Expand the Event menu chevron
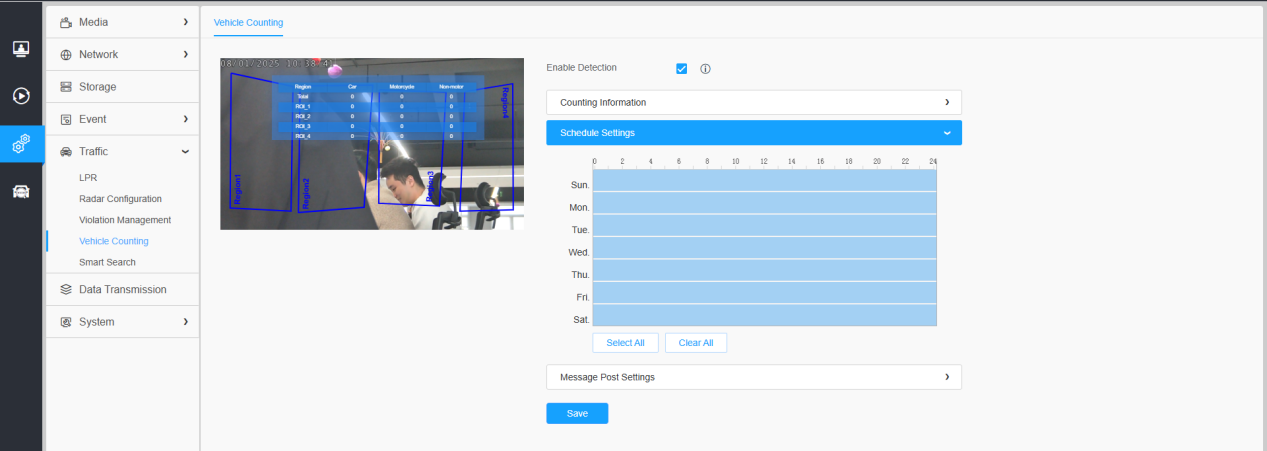1267x451 pixels. (185, 119)
